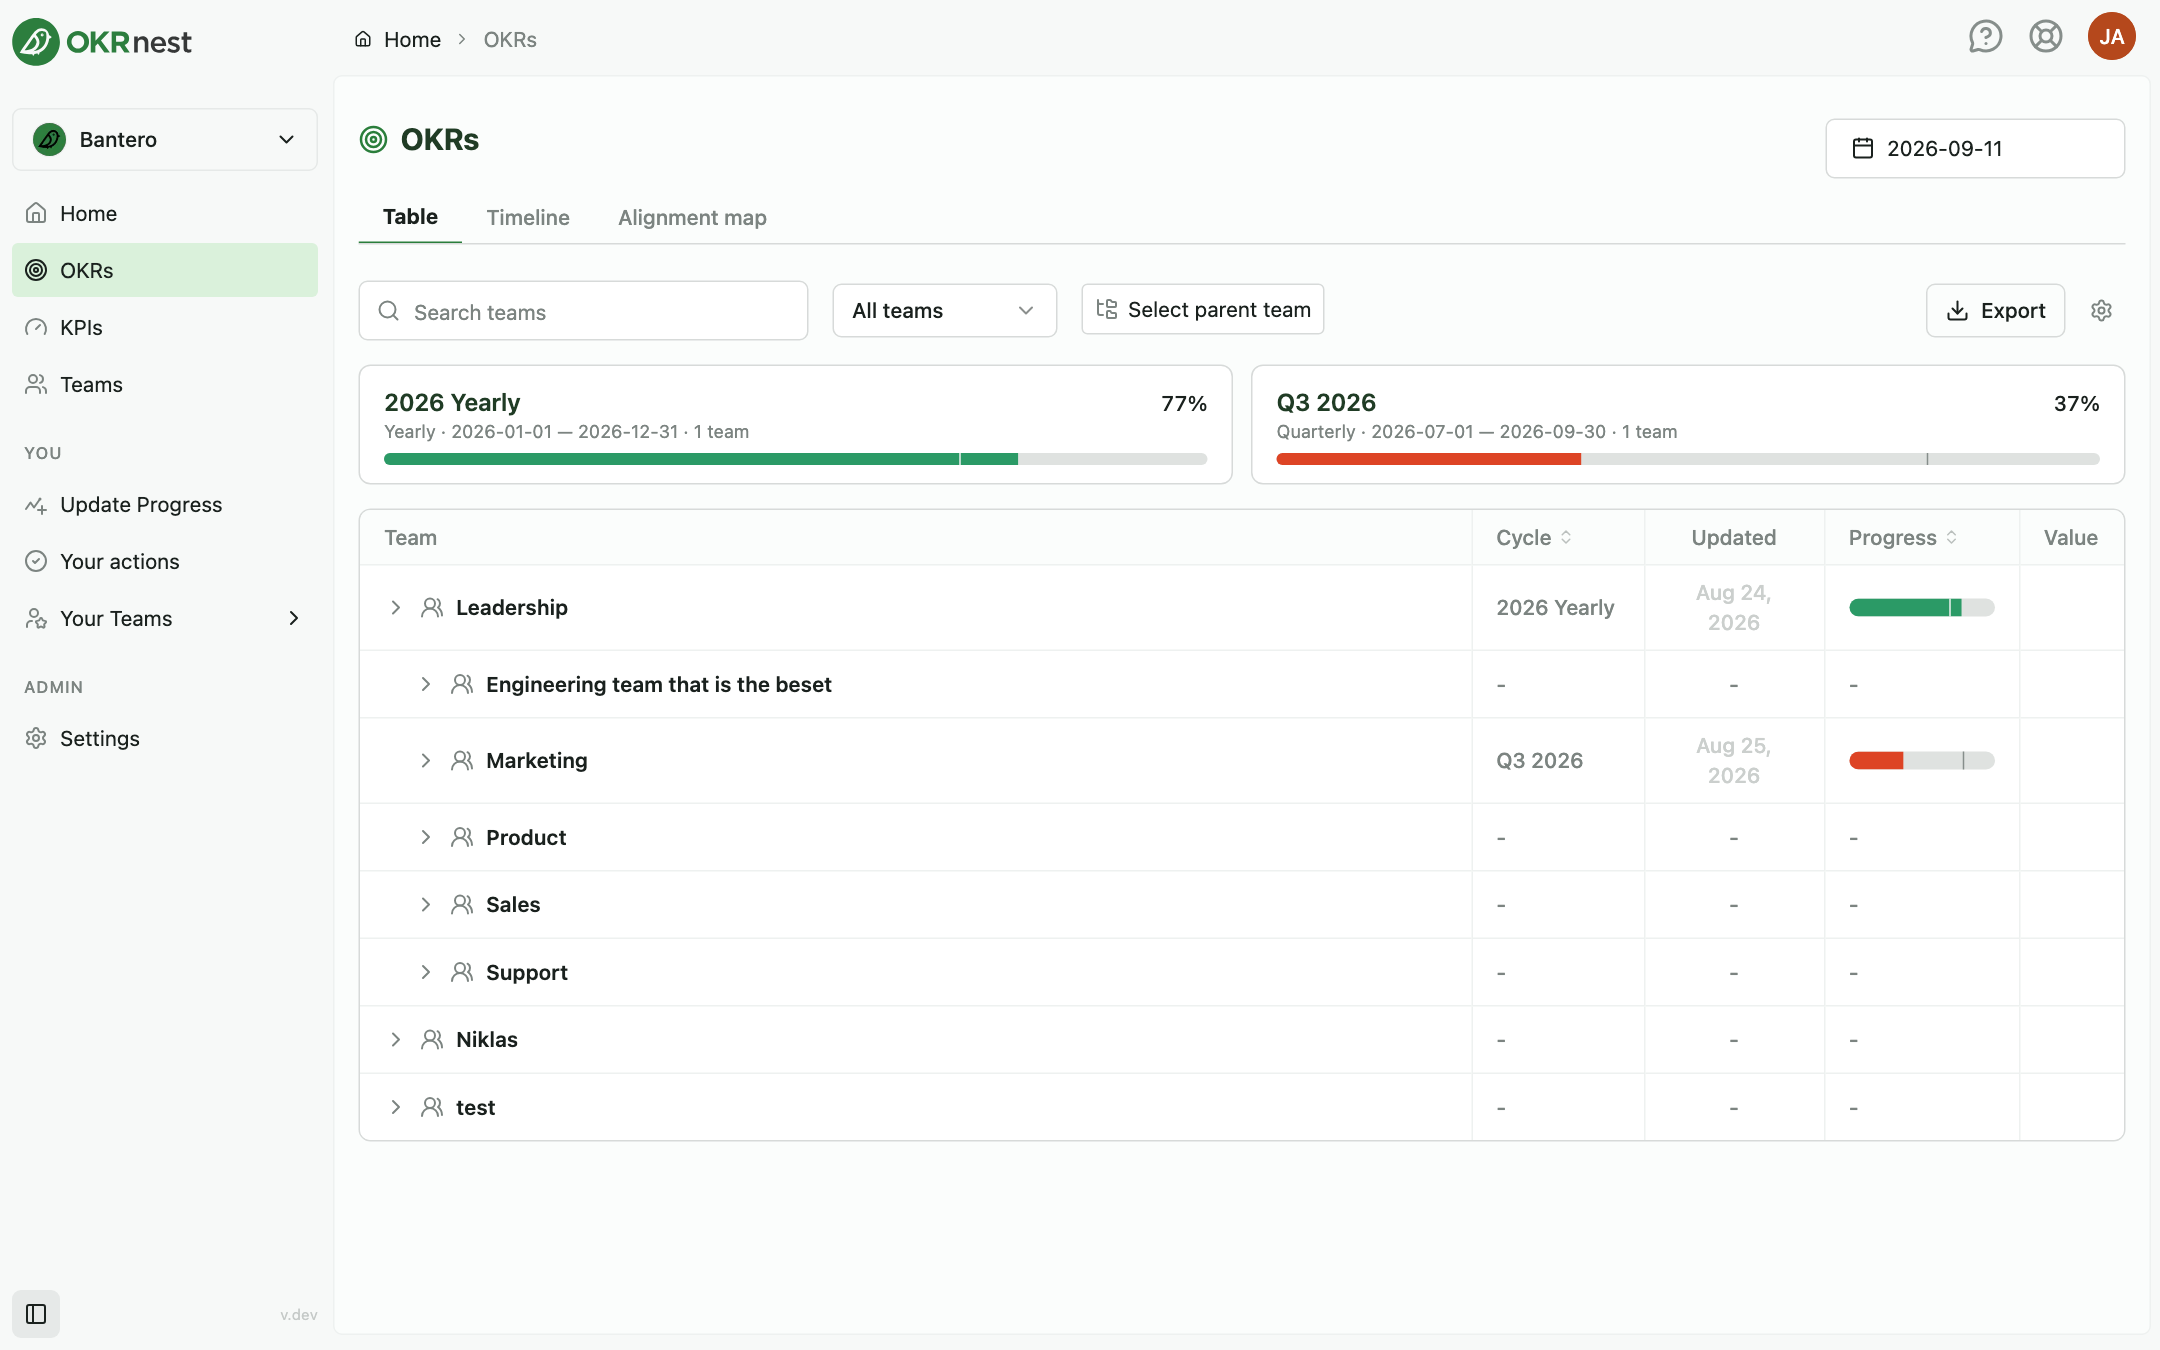Open Your actions page
The width and height of the screenshot is (2160, 1350).
(165, 561)
